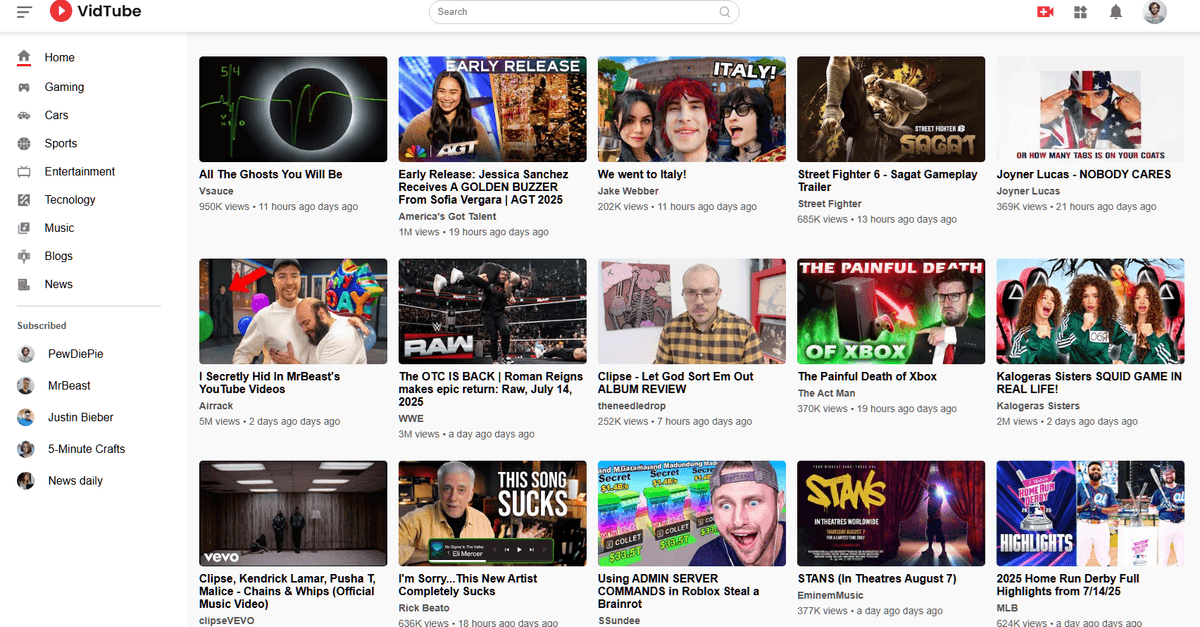Click the VidTube logo
The width and height of the screenshot is (1200, 627).
95,12
